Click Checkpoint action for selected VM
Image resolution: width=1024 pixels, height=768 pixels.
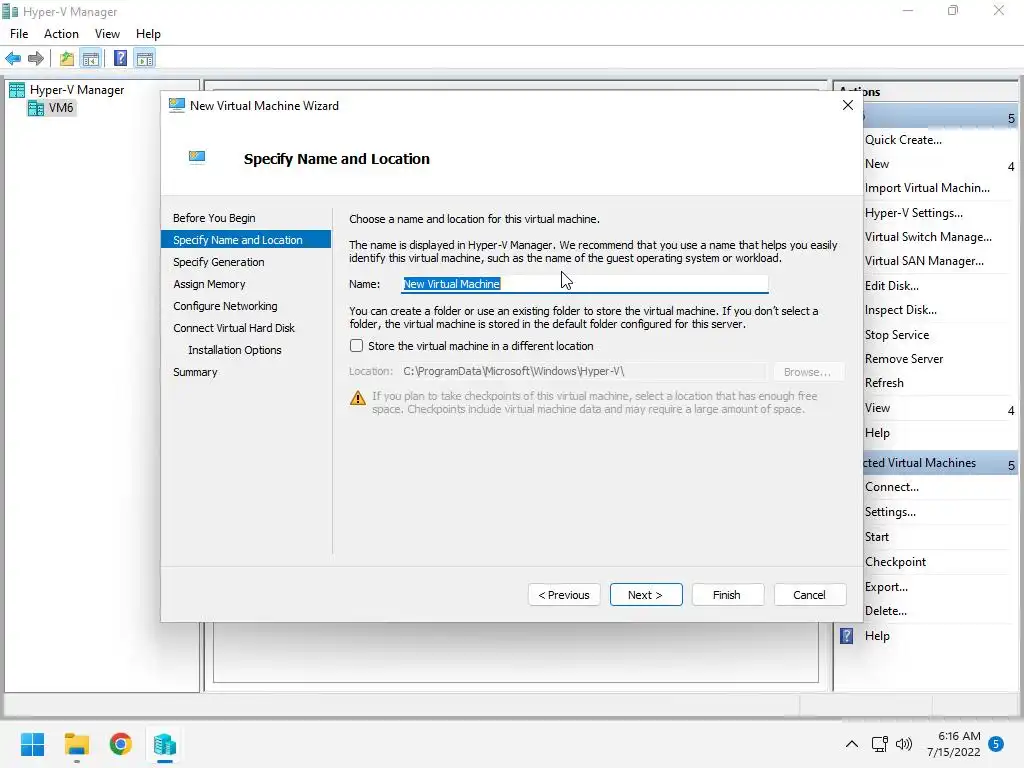coord(895,562)
